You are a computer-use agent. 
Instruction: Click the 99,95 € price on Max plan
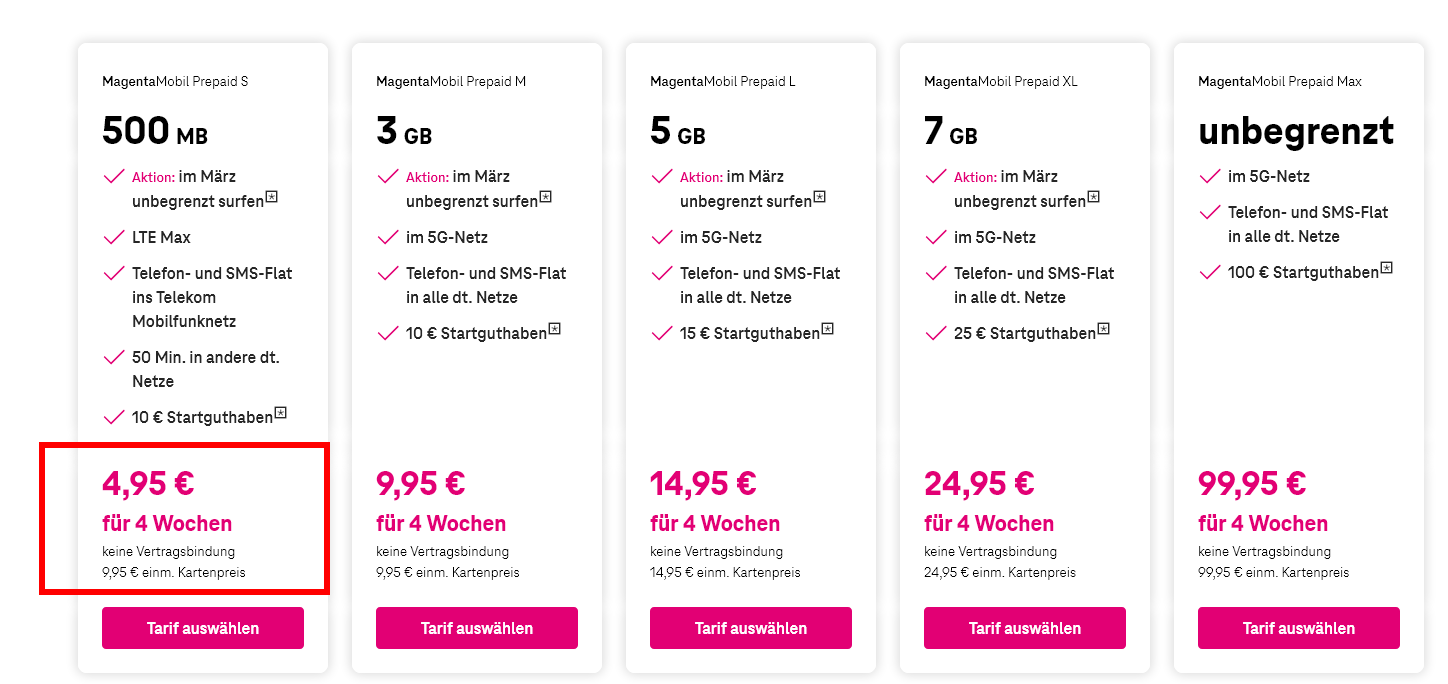coord(1252,484)
